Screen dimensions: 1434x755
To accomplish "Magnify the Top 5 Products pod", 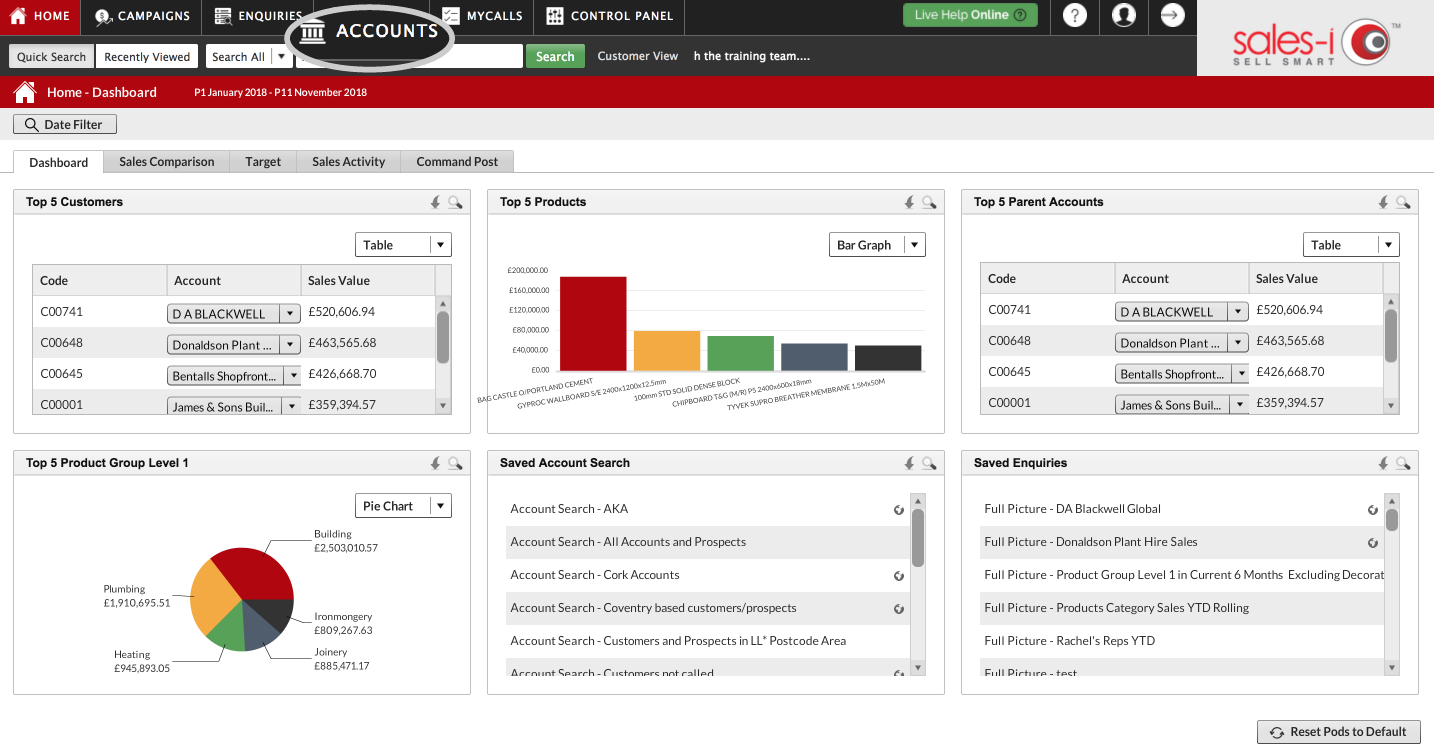I will tap(929, 202).
